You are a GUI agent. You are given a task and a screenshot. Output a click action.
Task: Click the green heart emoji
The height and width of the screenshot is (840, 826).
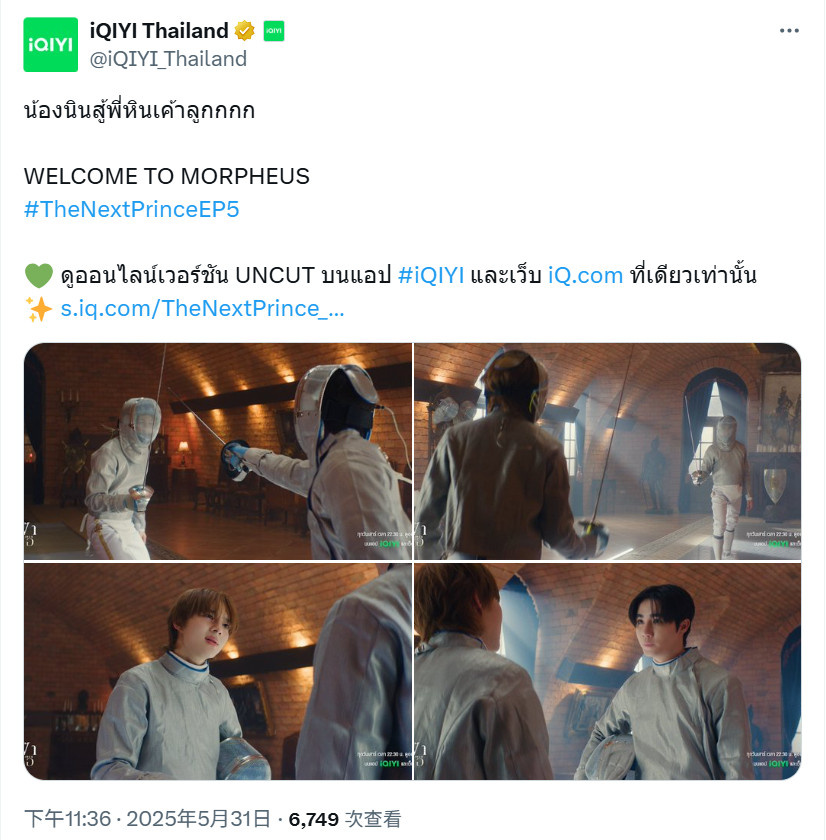point(39,275)
